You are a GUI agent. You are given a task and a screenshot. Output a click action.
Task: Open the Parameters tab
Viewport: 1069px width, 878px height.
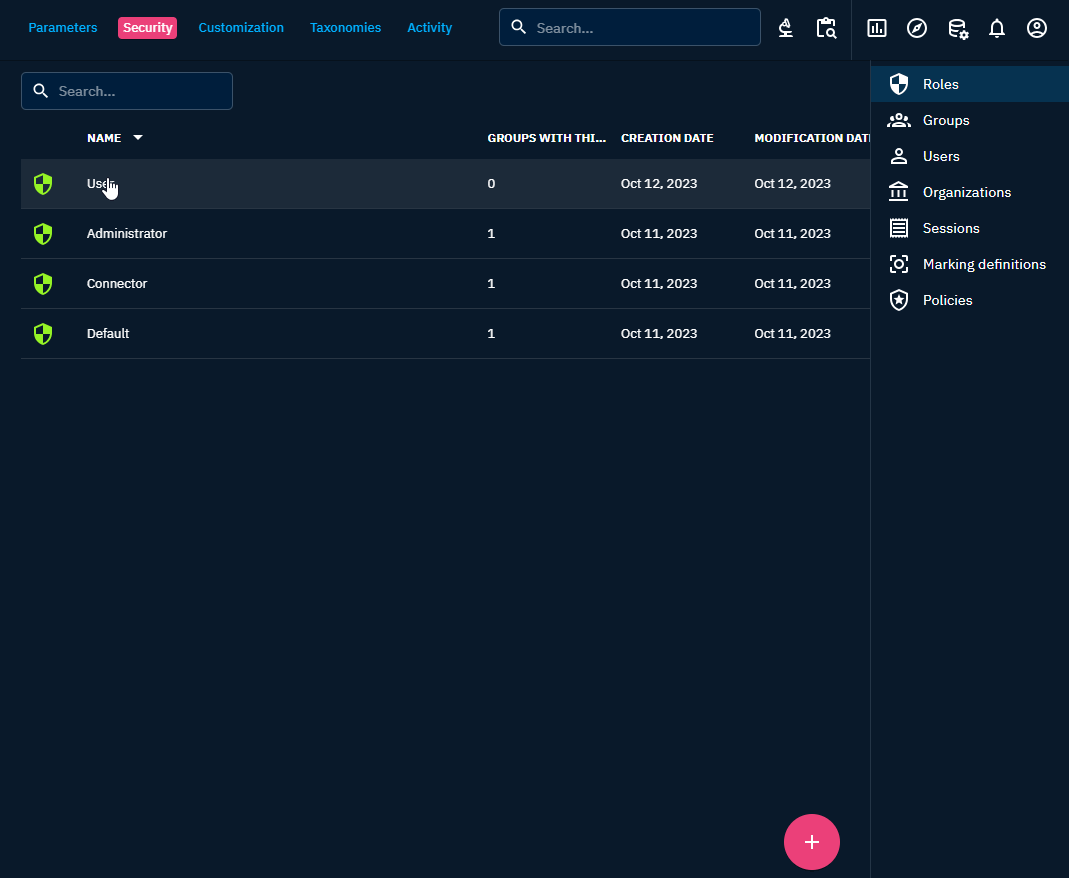(63, 28)
